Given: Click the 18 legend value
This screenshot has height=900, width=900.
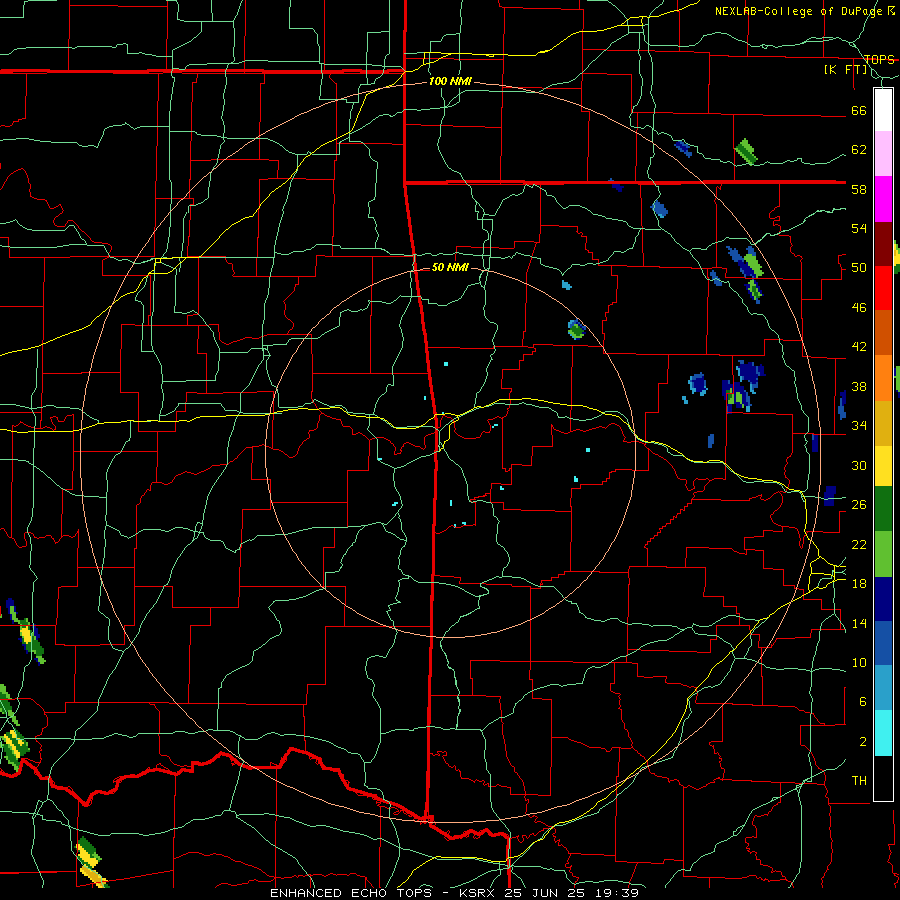Looking at the screenshot, I should coord(859,584).
